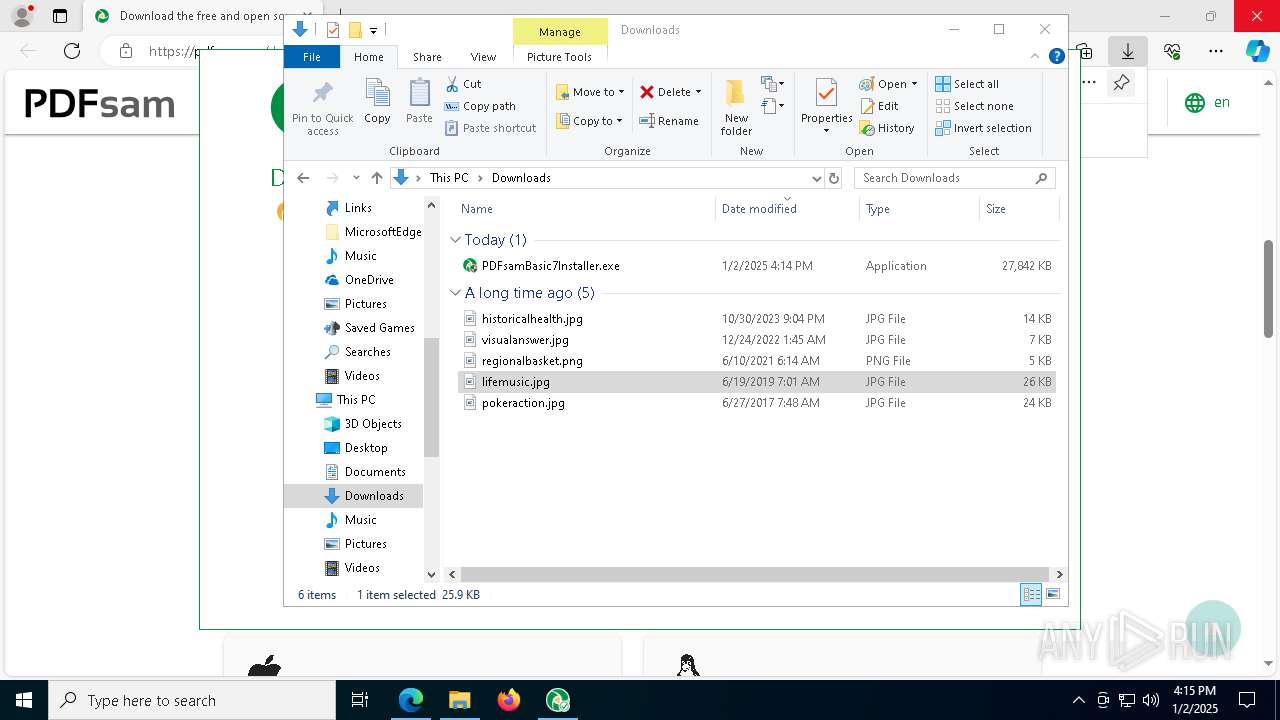Image resolution: width=1280 pixels, height=720 pixels.
Task: Click Pin to Quick access icon
Action: coord(322,108)
